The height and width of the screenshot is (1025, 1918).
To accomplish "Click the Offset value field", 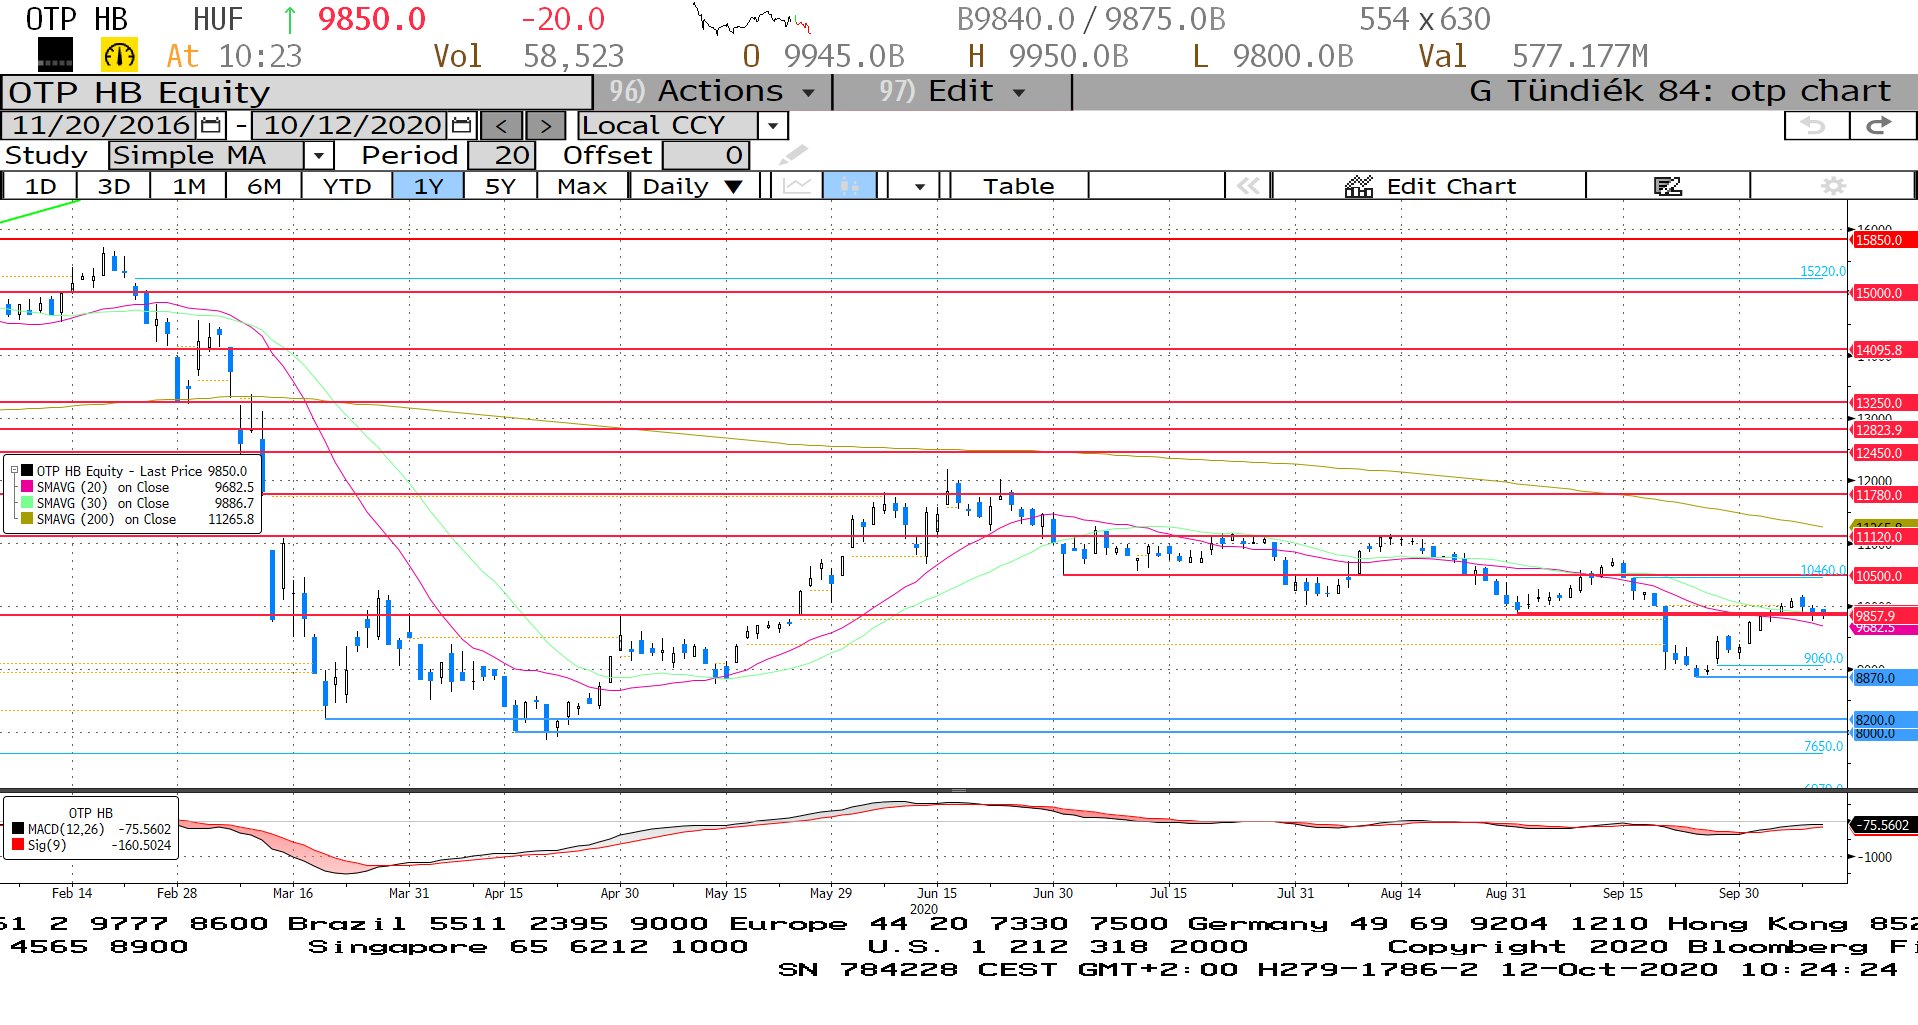I will (706, 156).
